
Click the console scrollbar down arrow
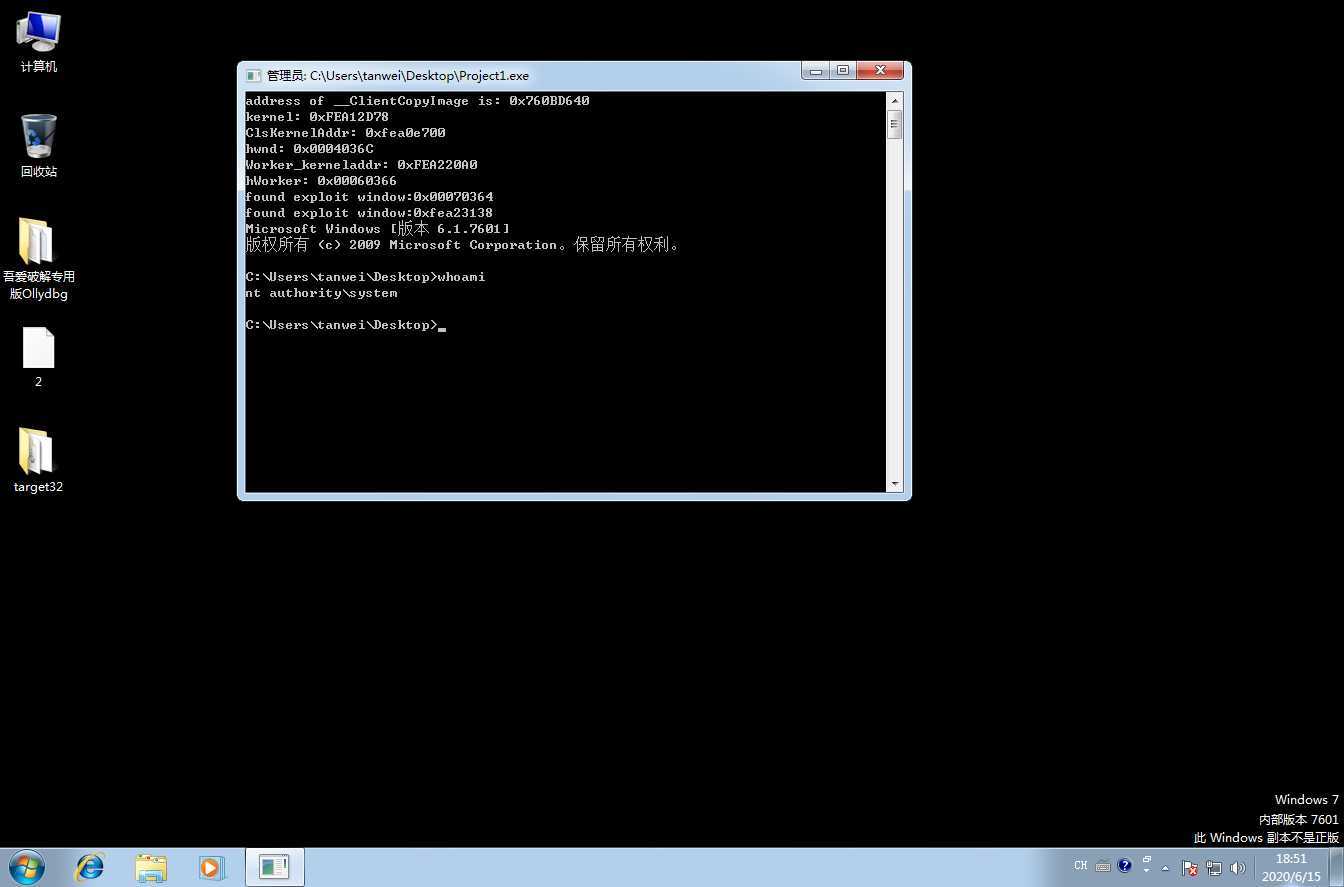pyautogui.click(x=894, y=484)
